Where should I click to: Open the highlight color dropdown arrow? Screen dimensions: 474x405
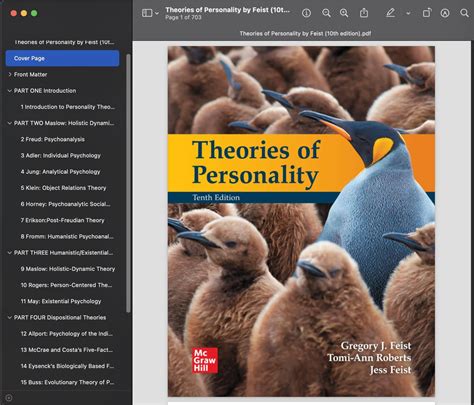408,13
